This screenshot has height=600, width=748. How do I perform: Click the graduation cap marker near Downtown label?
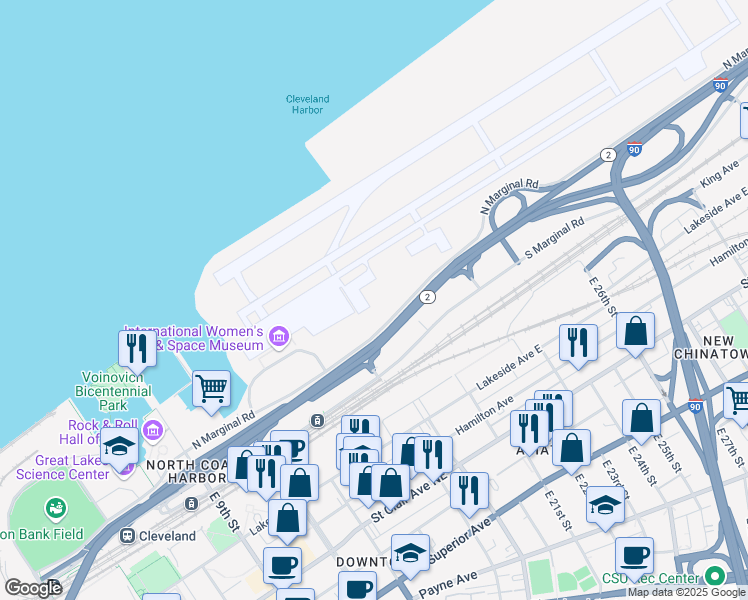(410, 554)
